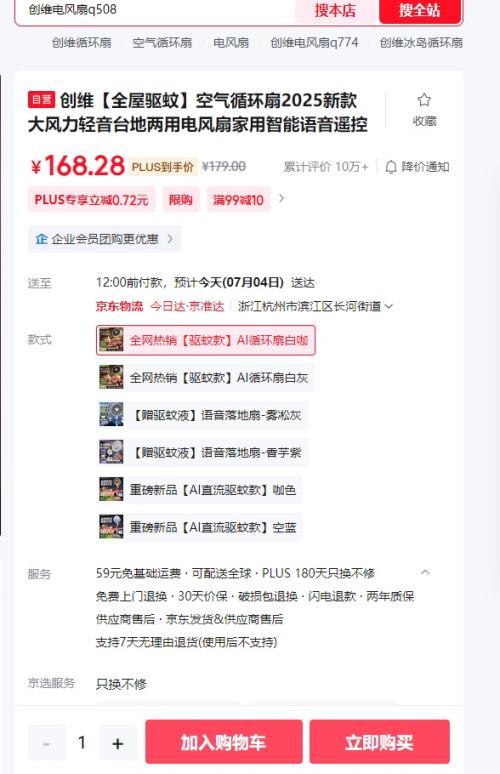Click the enterprise member group-buy icon

[x=41, y=239]
